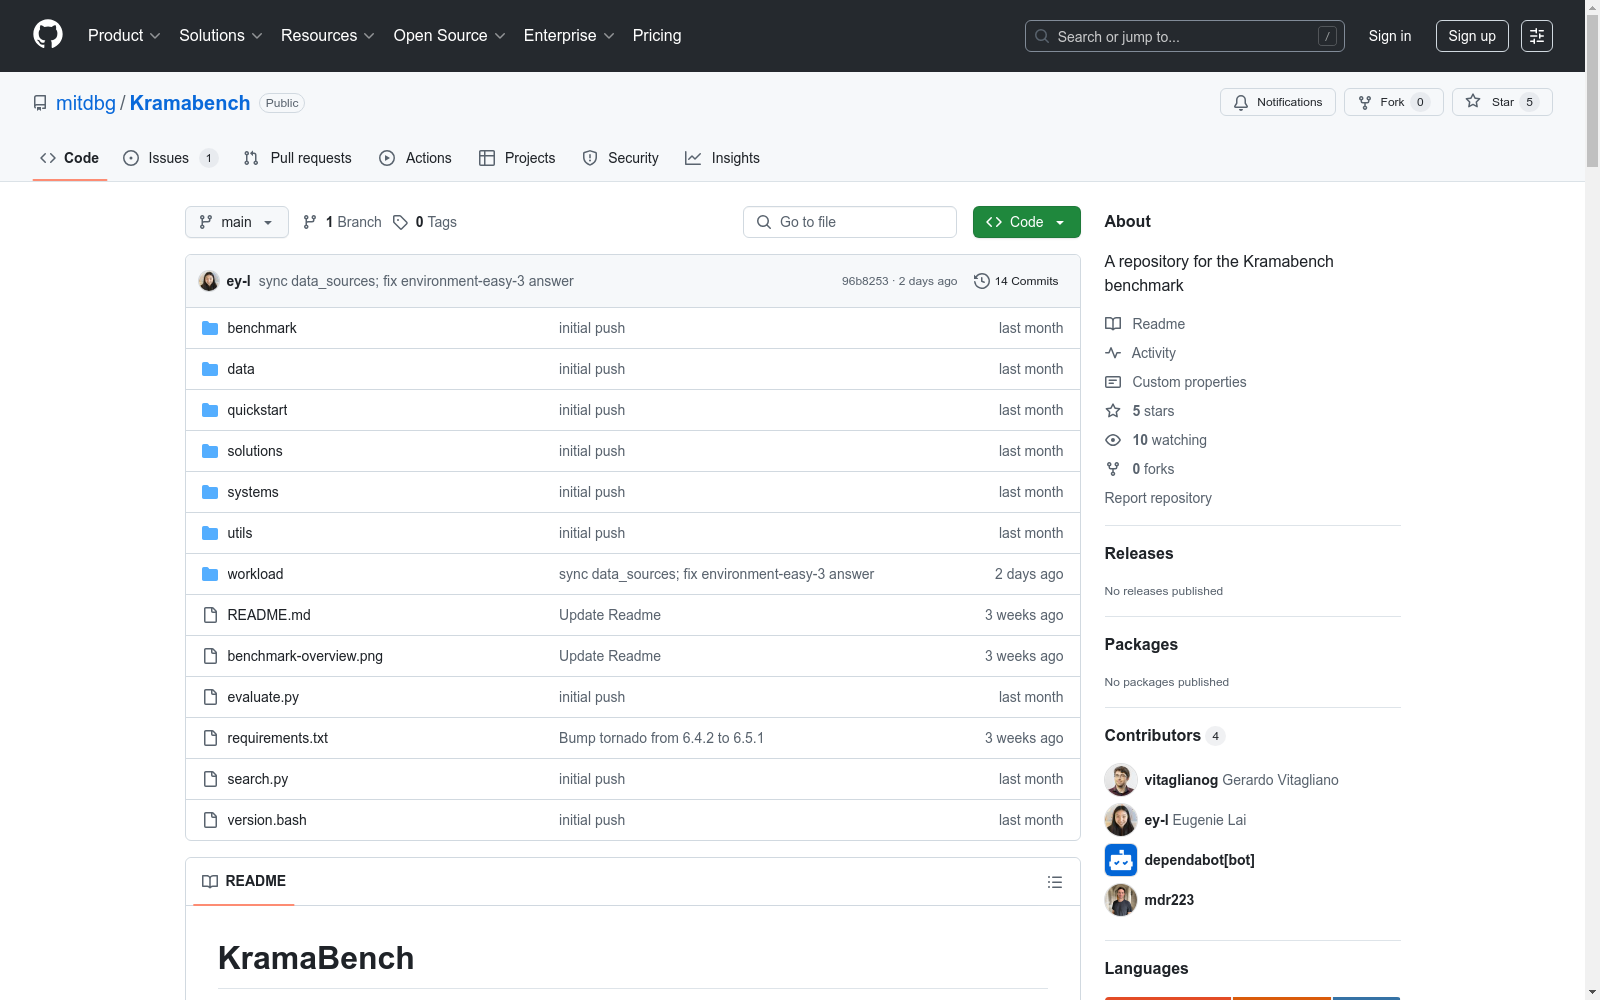Viewport: 1600px width, 1000px height.
Task: Click the search magnifier icon
Action: 1042,36
